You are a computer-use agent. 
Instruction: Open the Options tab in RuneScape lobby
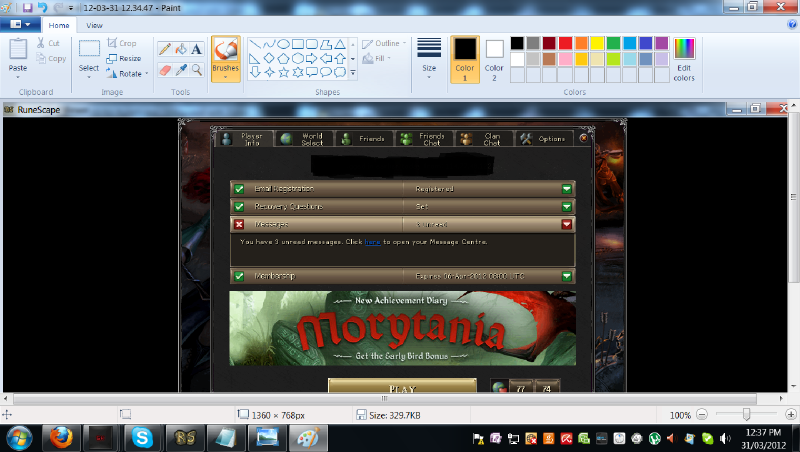point(545,139)
